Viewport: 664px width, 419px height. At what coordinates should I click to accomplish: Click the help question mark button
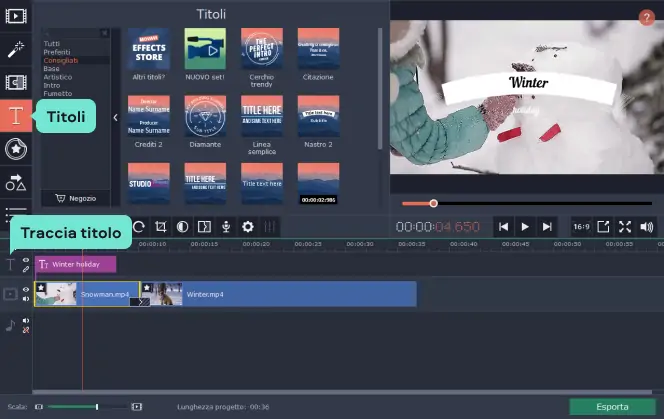(646, 18)
